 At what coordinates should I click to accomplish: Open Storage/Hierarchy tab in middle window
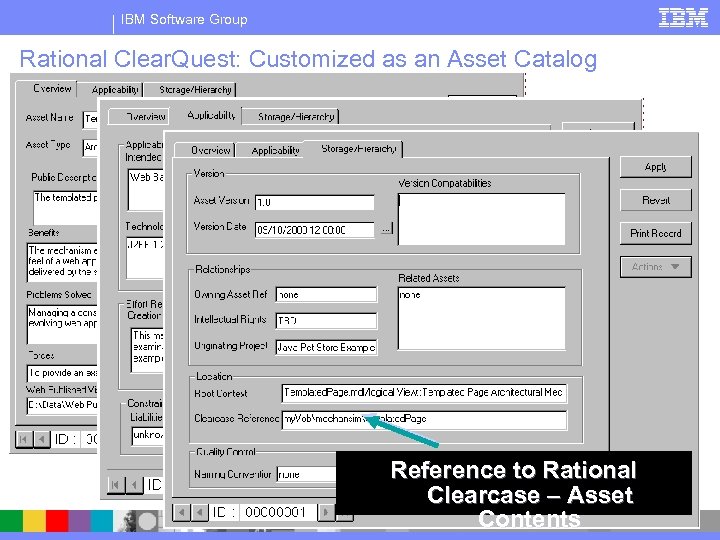[290, 117]
